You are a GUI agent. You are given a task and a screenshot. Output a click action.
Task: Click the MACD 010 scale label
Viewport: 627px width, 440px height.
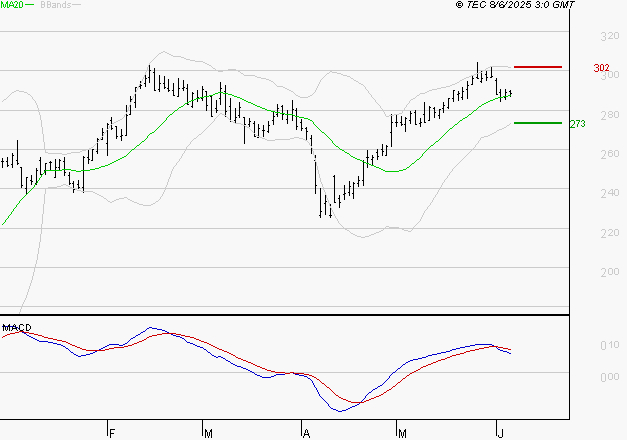point(610,345)
